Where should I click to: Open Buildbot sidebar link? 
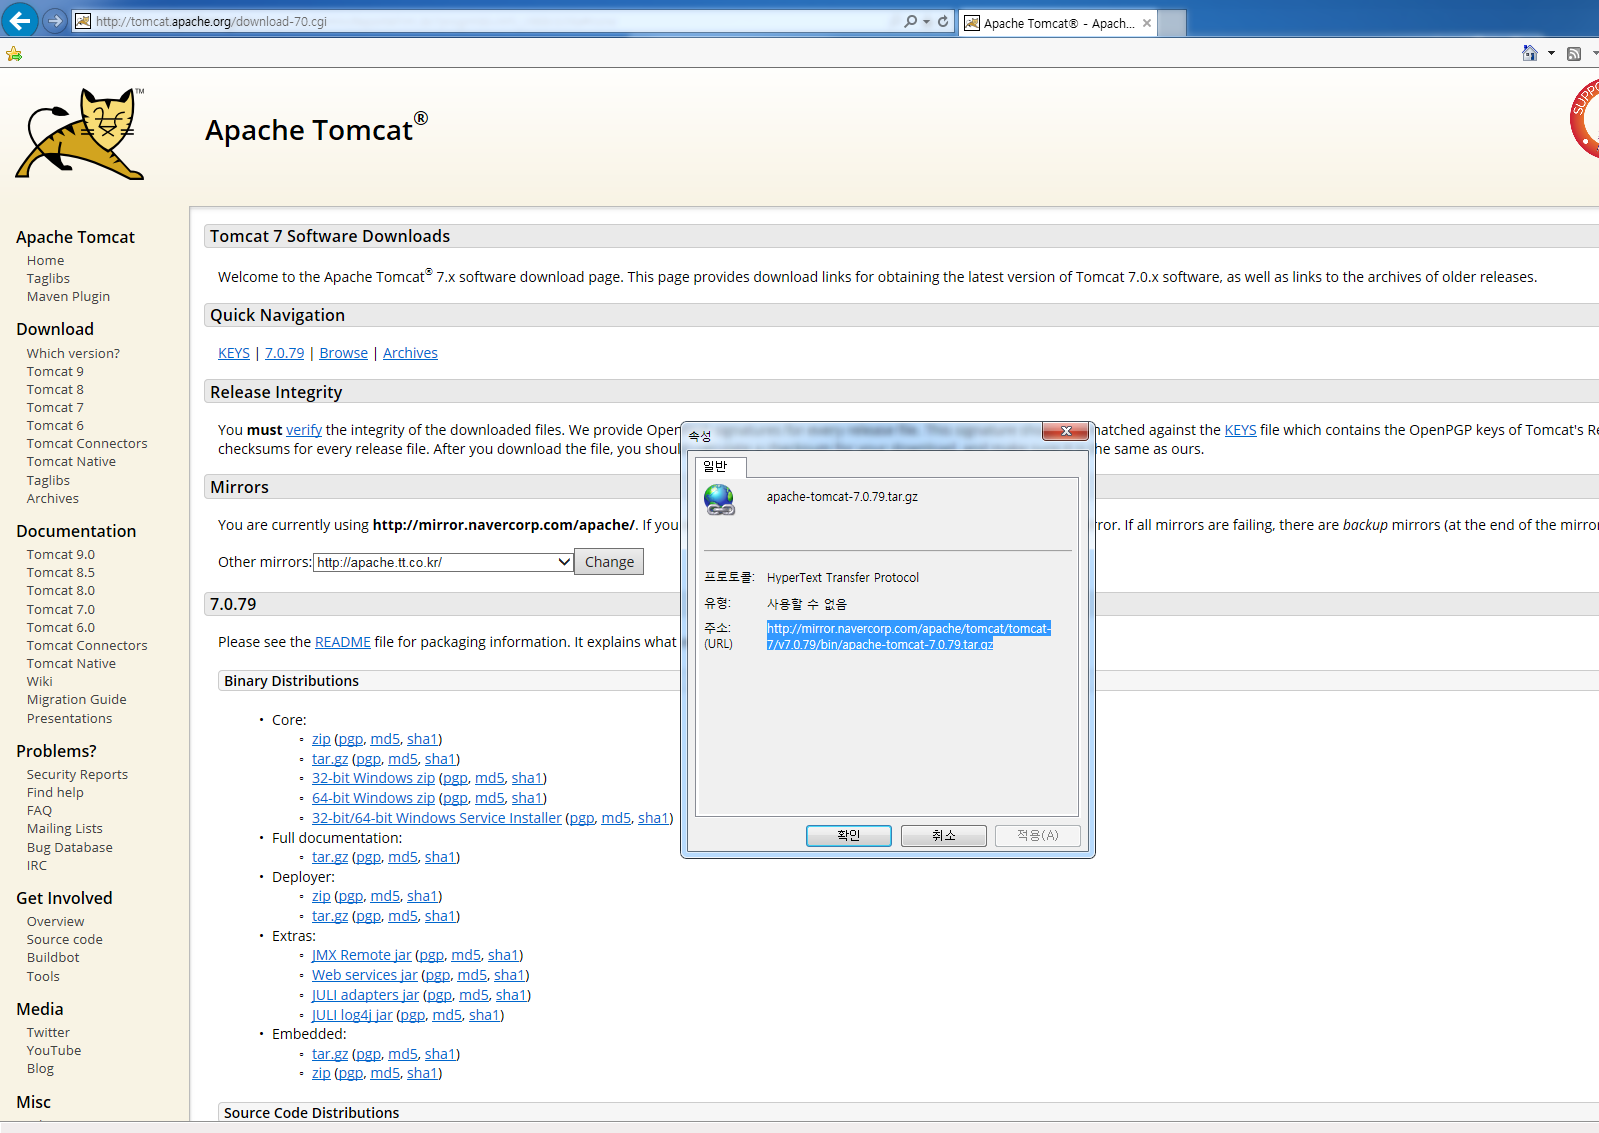coord(53,957)
